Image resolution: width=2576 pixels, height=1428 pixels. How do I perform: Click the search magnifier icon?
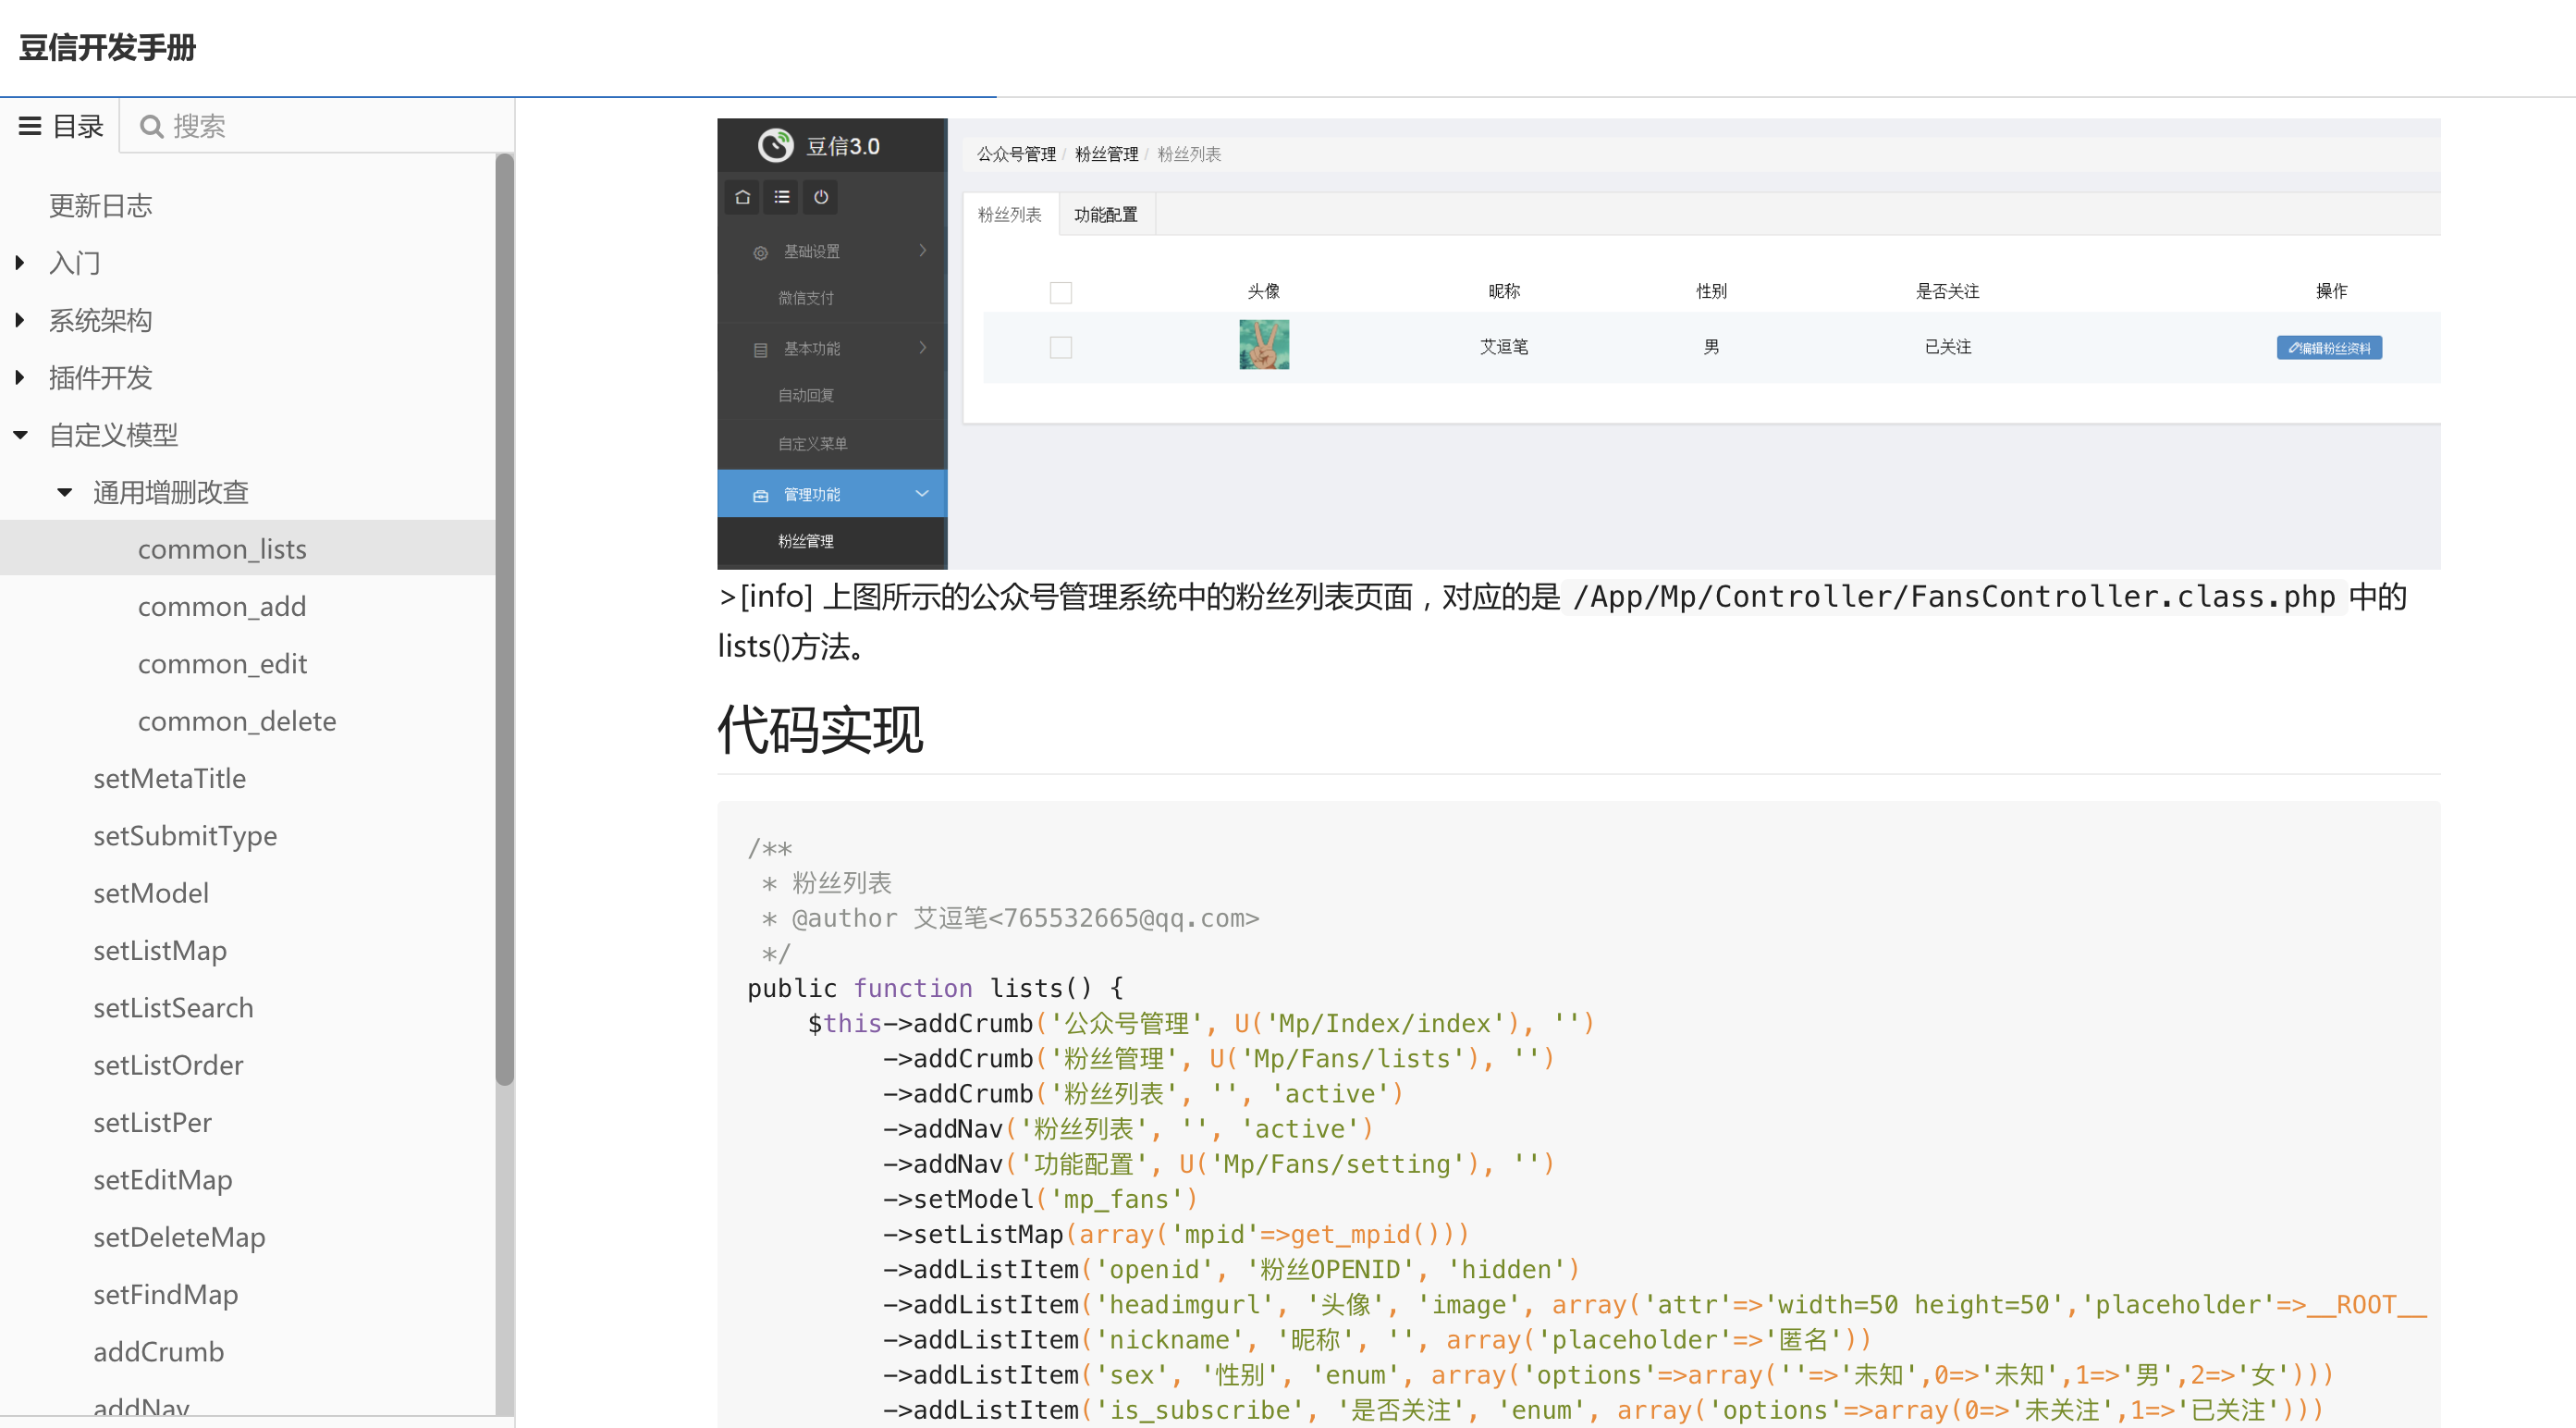click(x=151, y=126)
